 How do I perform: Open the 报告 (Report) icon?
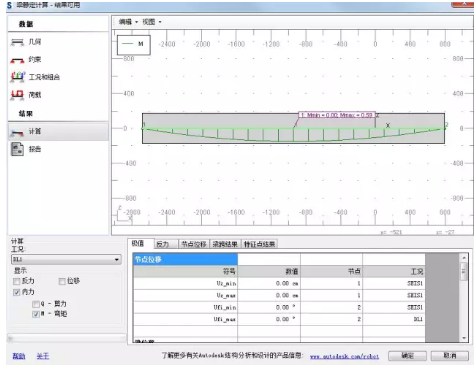[17, 149]
